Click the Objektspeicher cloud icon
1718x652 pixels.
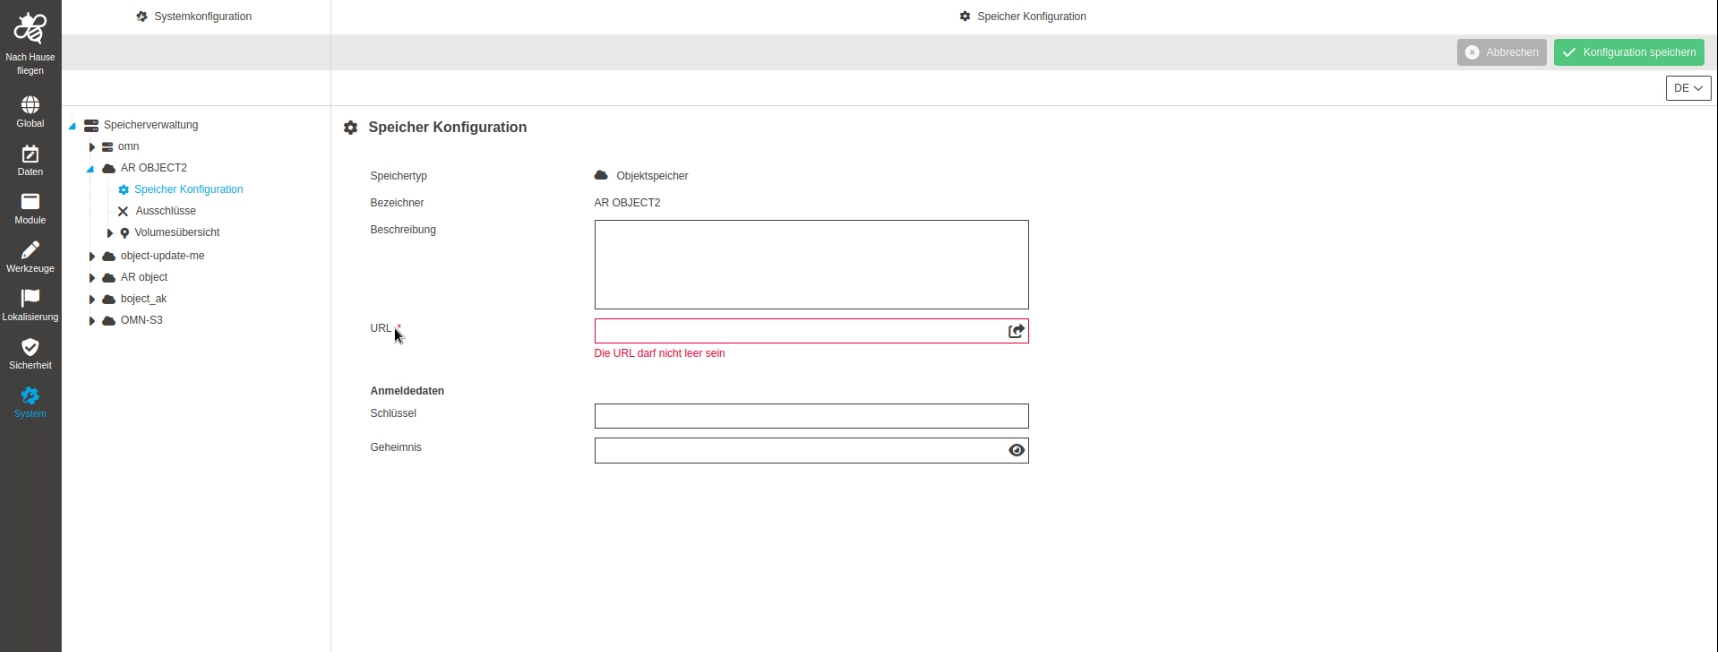click(601, 175)
